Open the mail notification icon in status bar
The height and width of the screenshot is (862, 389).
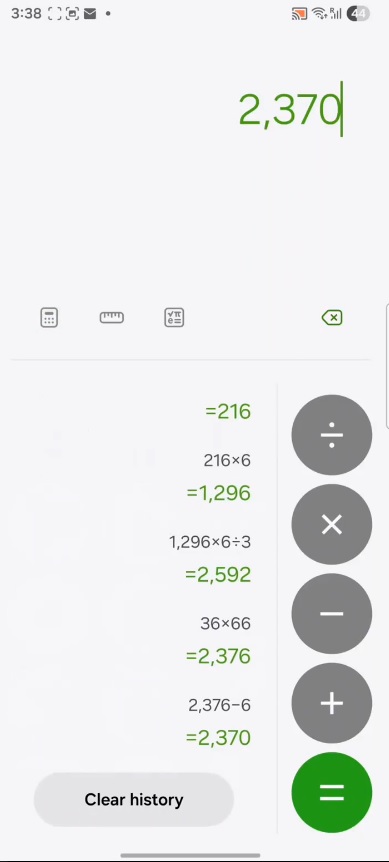90,14
